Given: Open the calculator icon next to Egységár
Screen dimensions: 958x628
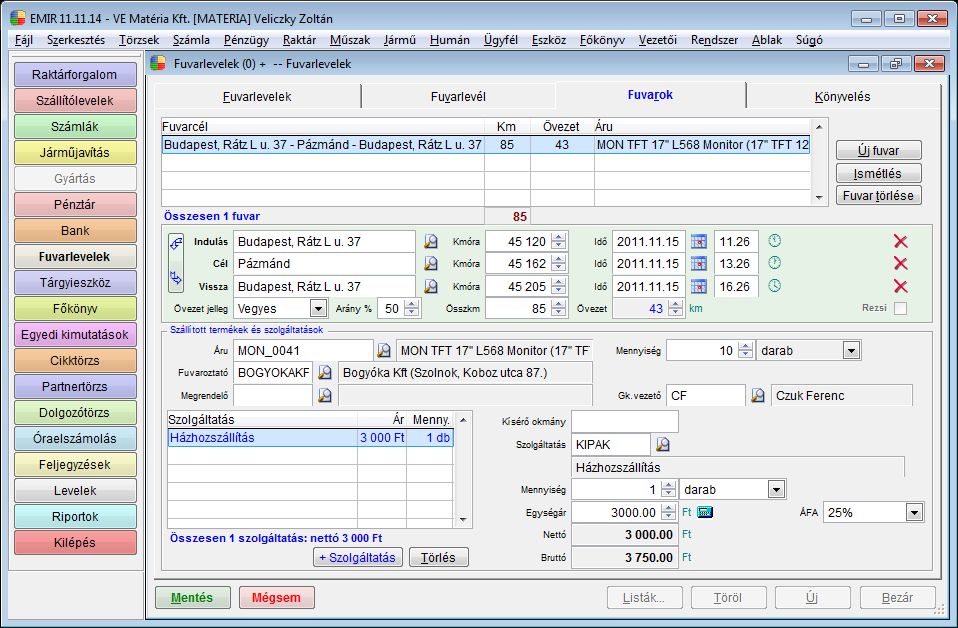Looking at the screenshot, I should pos(705,512).
